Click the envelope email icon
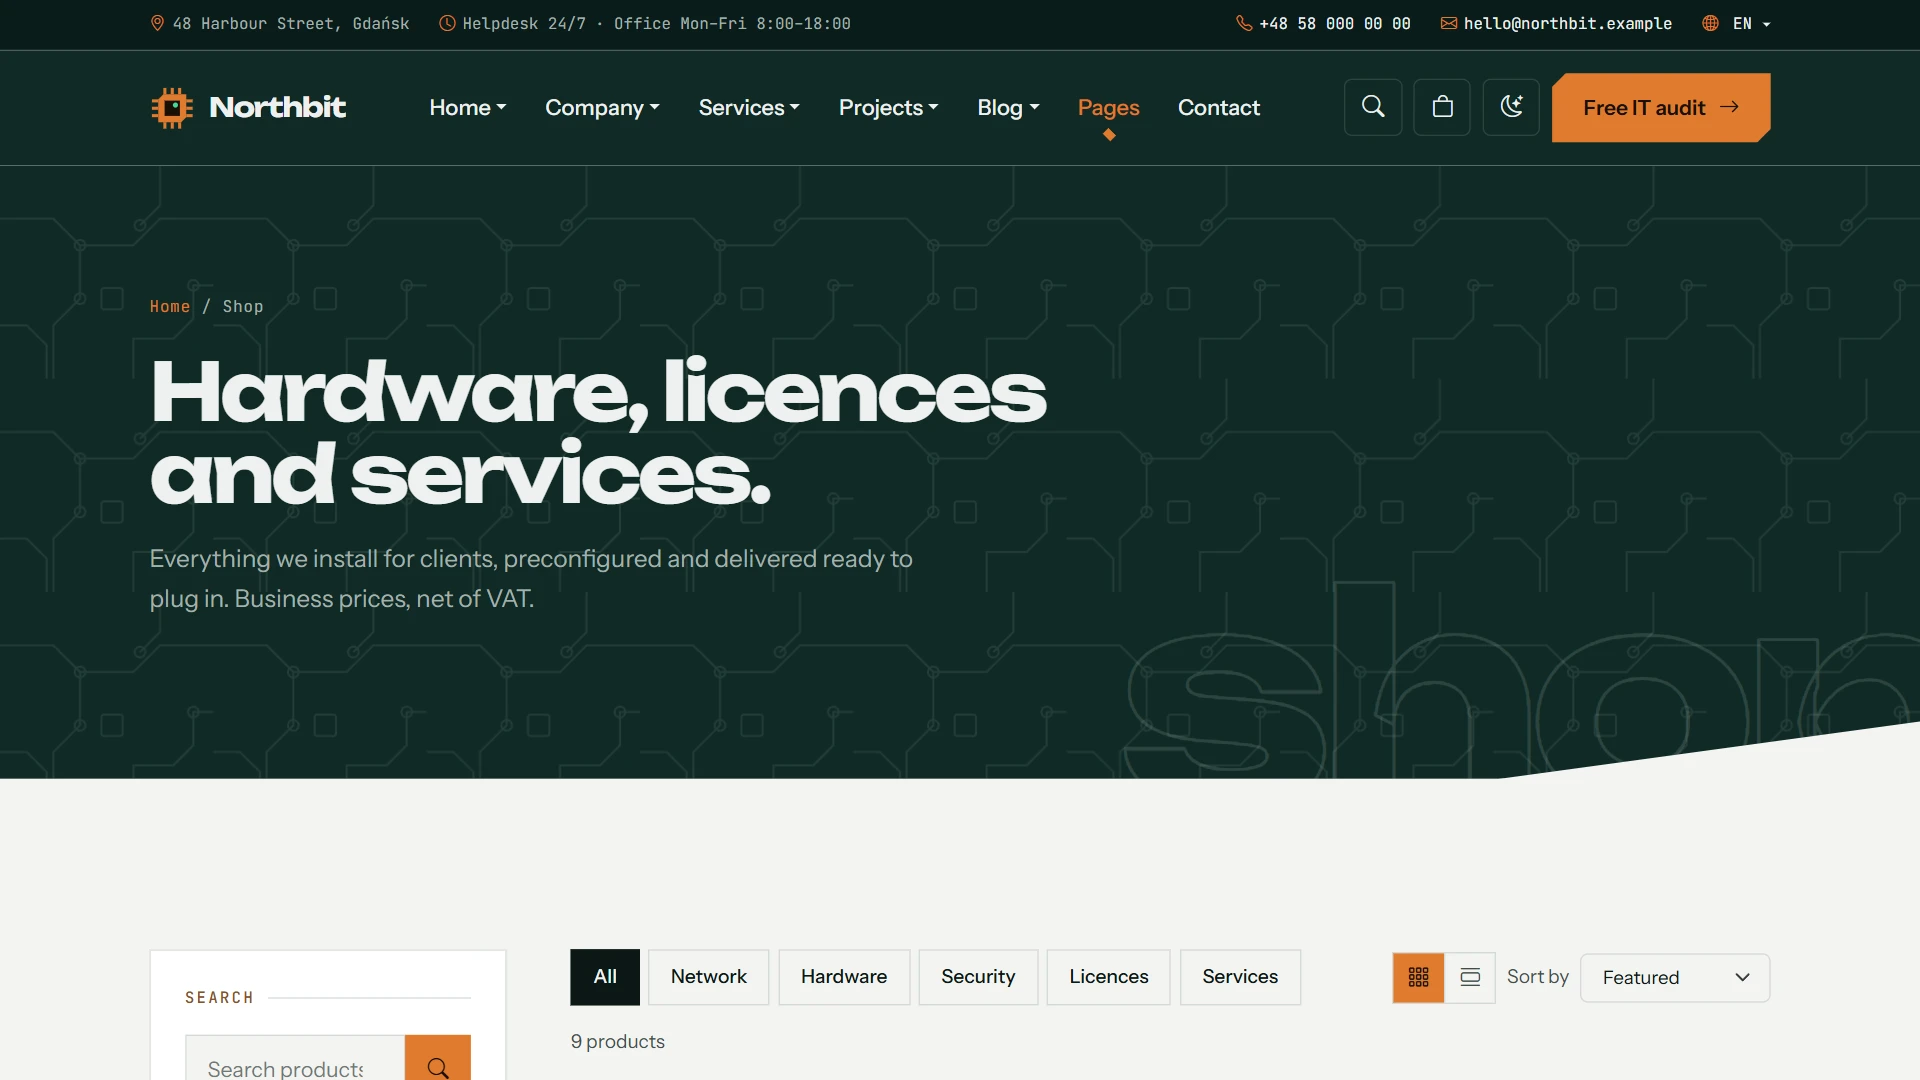The height and width of the screenshot is (1080, 1920). click(x=1448, y=23)
